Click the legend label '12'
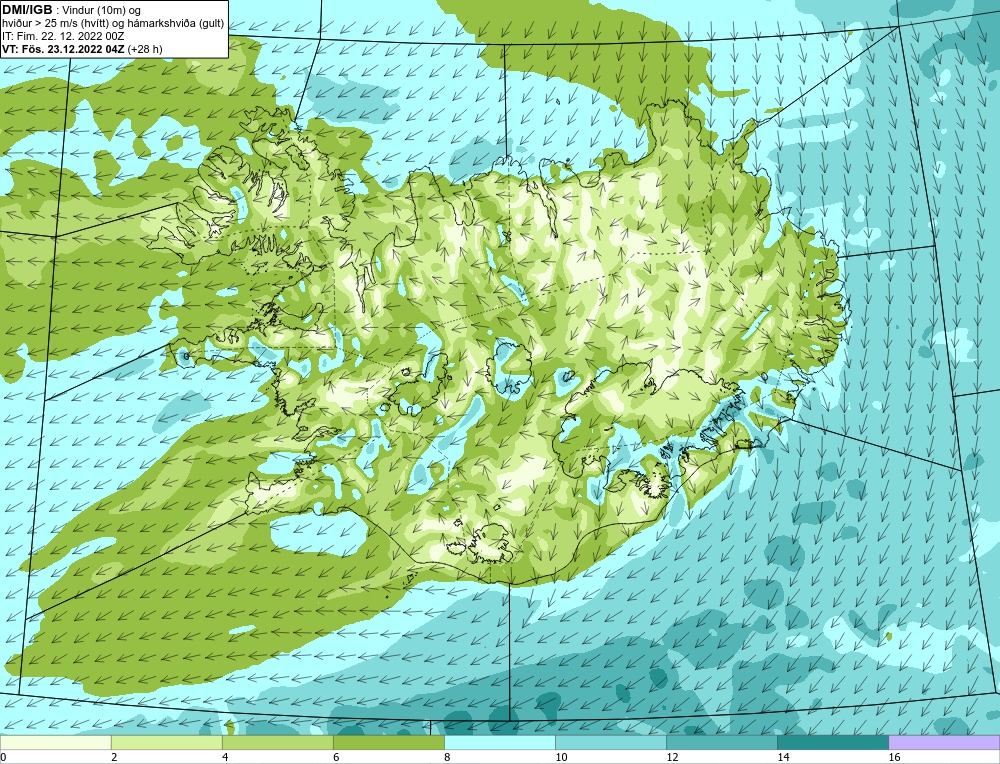Viewport: 1000px width, 764px height. point(672,757)
